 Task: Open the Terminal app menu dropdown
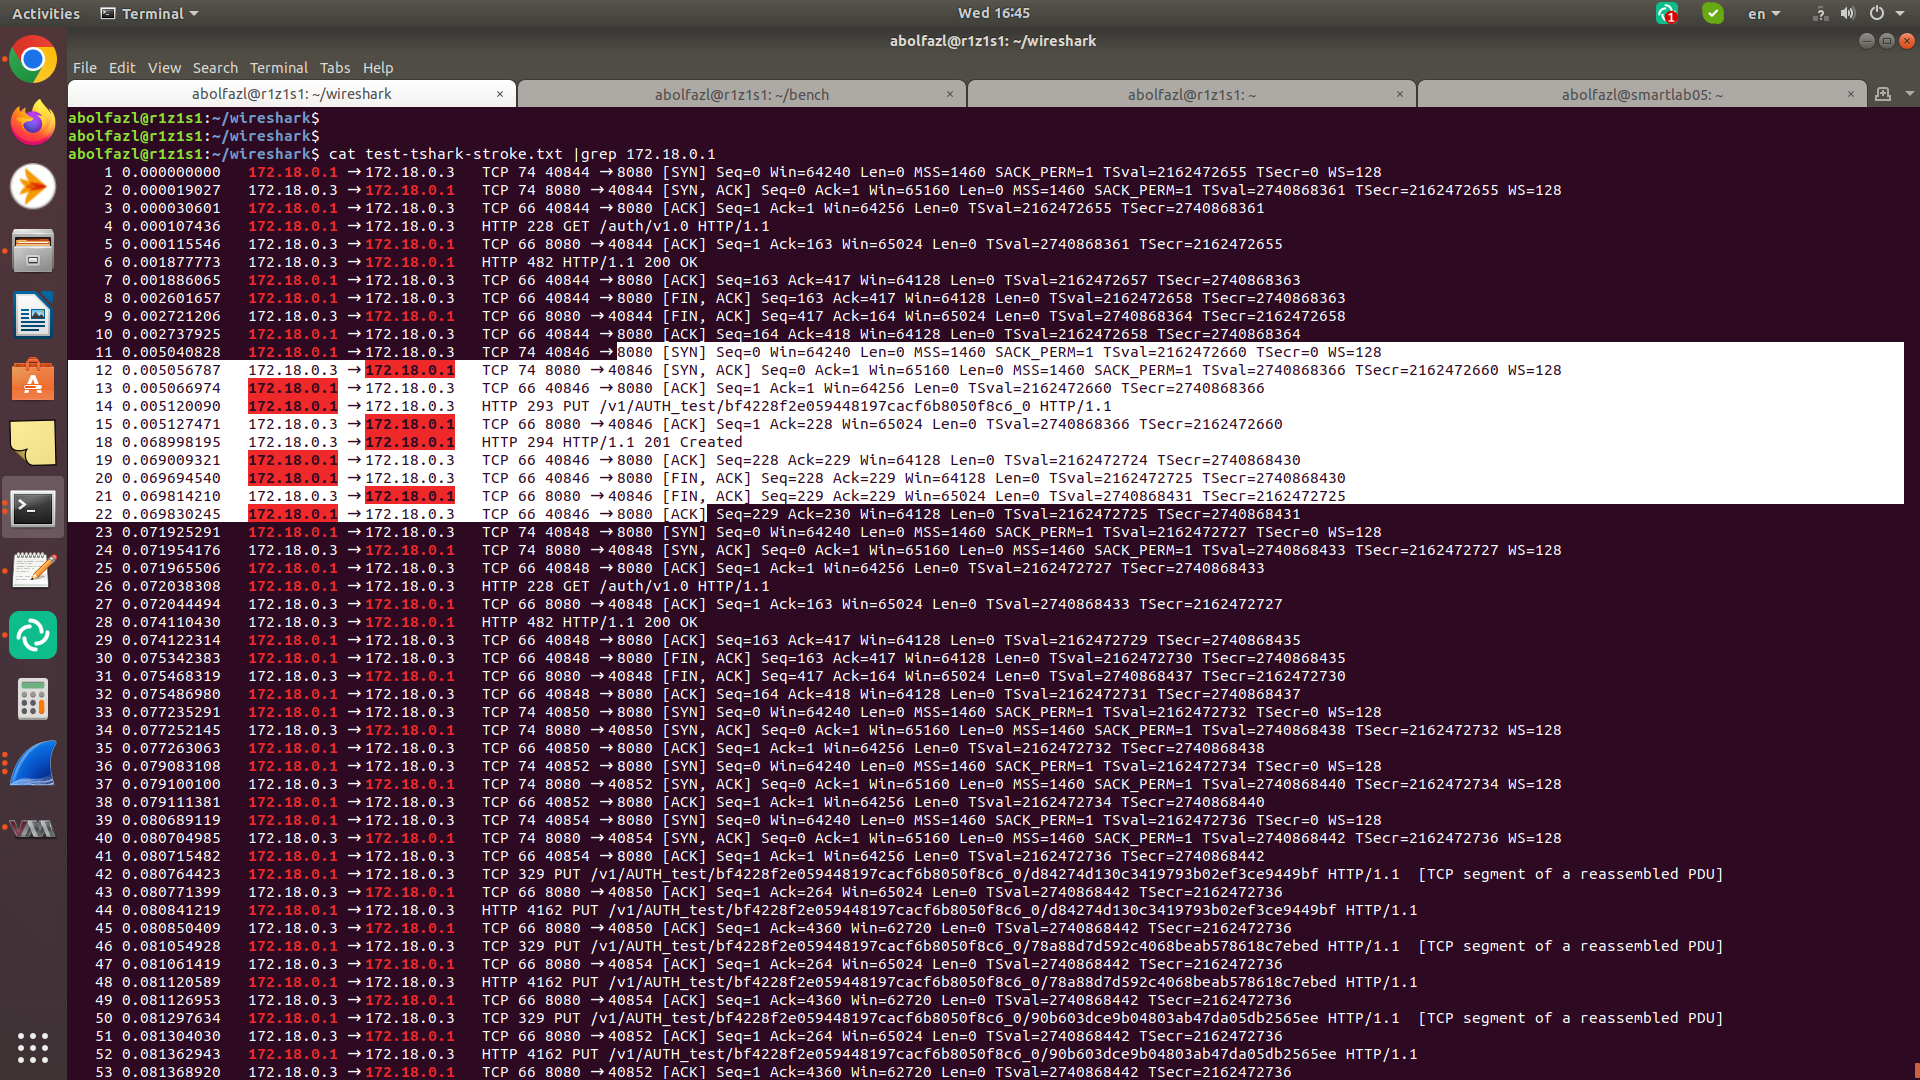coord(150,14)
